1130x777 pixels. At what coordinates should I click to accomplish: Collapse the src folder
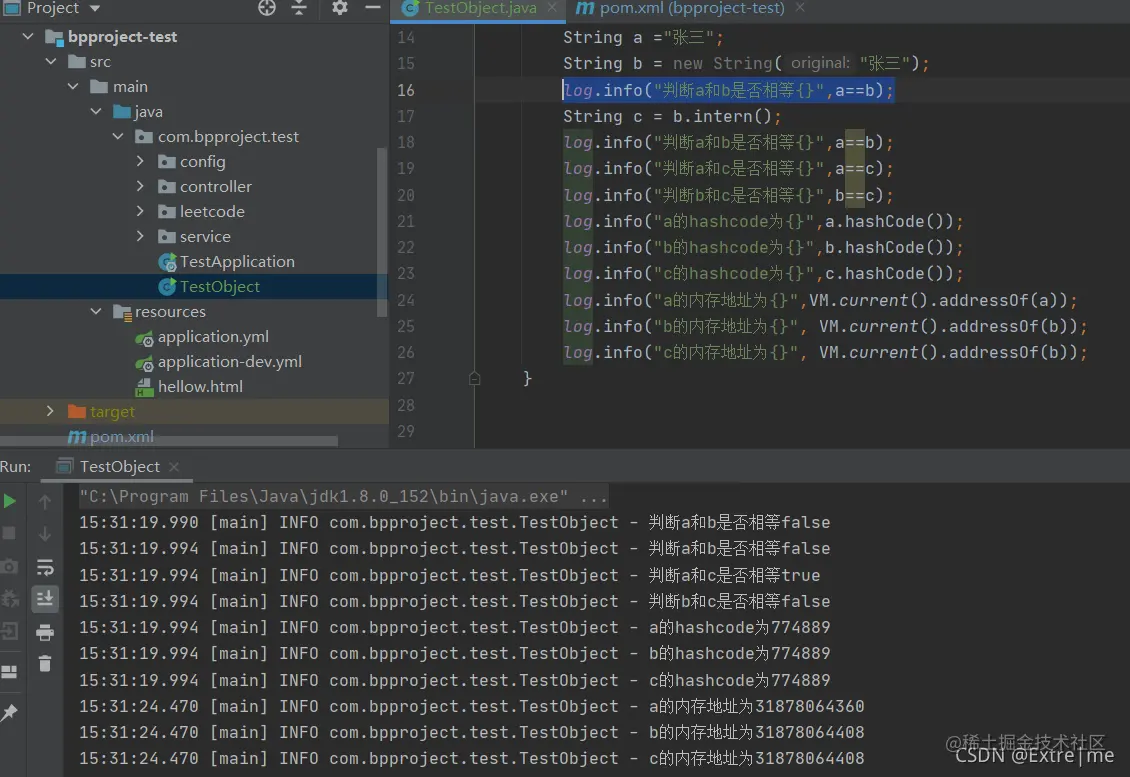coord(51,61)
